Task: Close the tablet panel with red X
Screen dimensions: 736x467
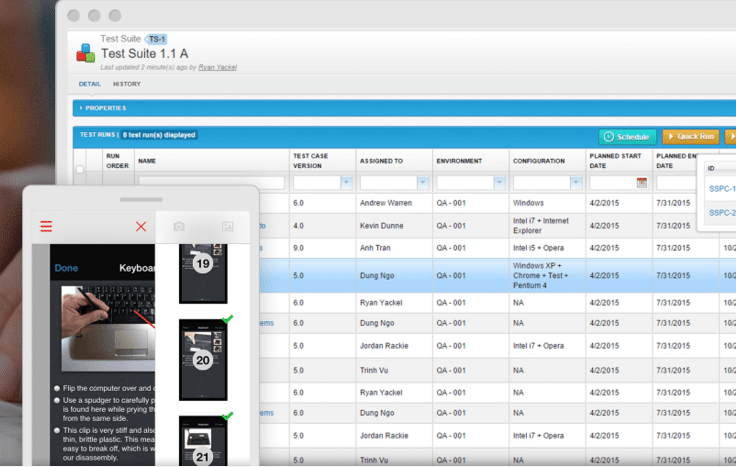Action: (141, 227)
